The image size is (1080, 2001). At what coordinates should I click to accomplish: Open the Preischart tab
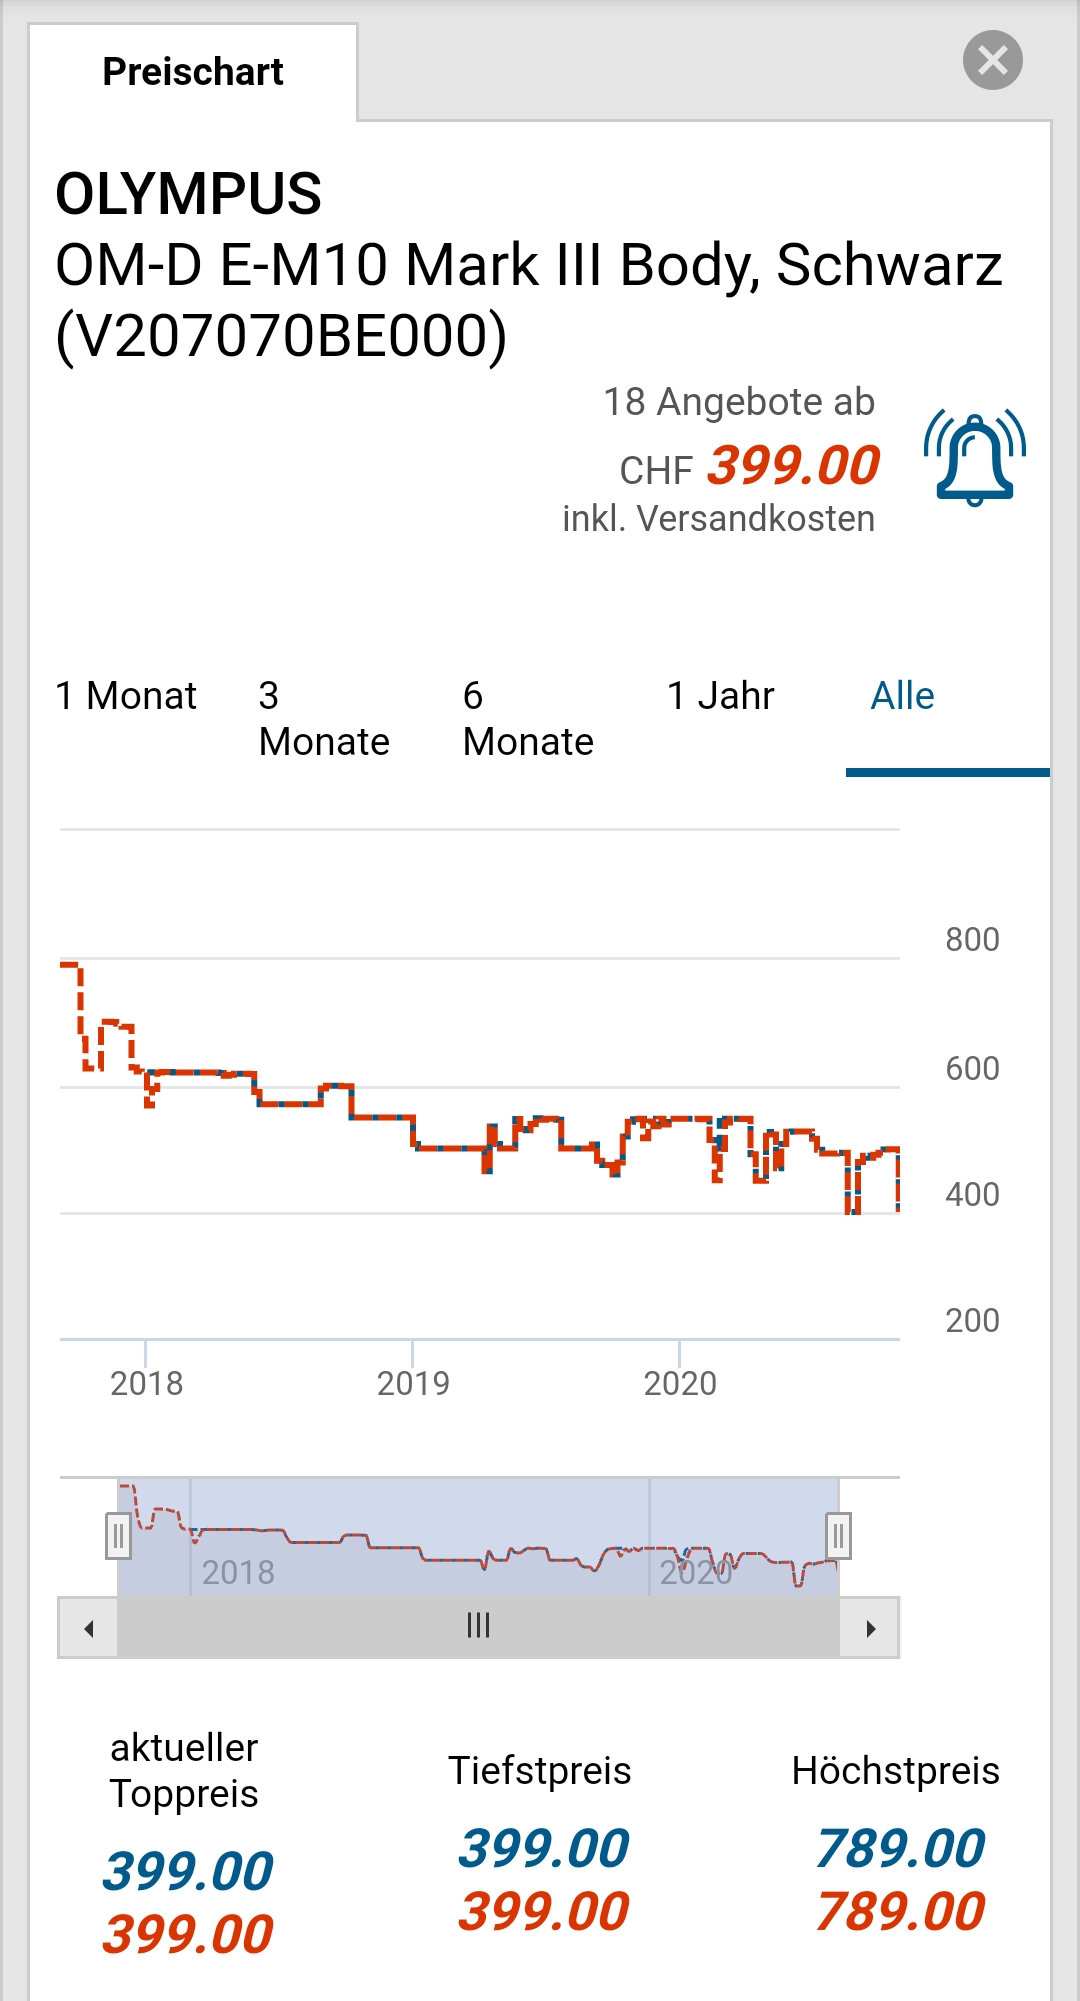tap(193, 72)
